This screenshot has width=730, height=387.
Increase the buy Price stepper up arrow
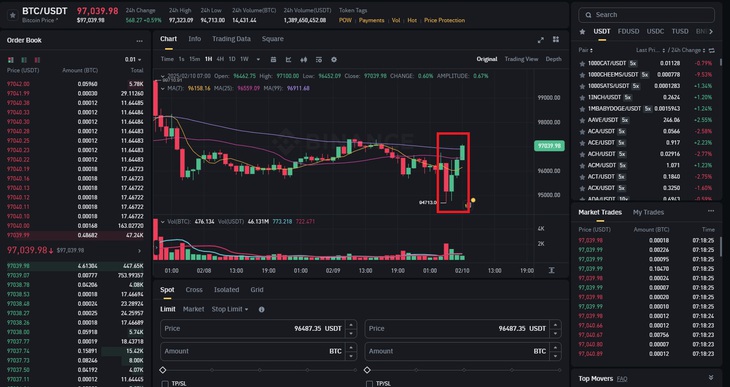(x=351, y=325)
